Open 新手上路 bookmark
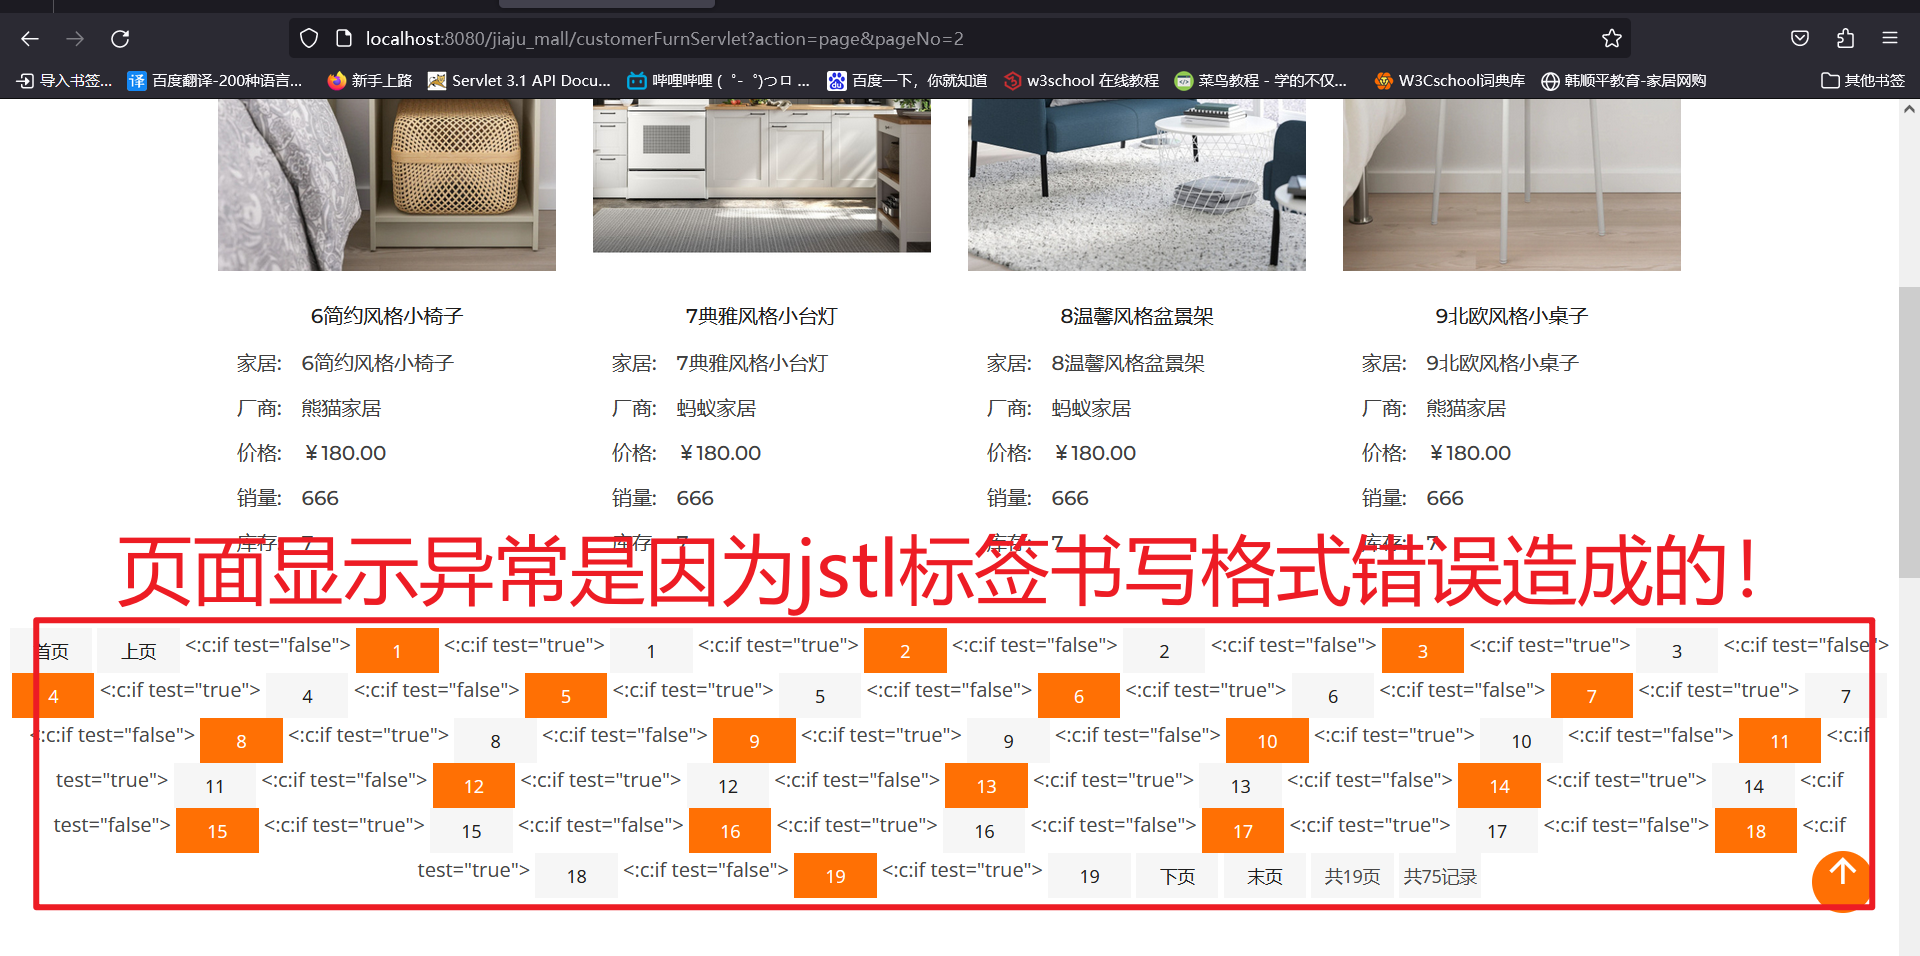Screen dimensions: 1920x956 coord(370,81)
